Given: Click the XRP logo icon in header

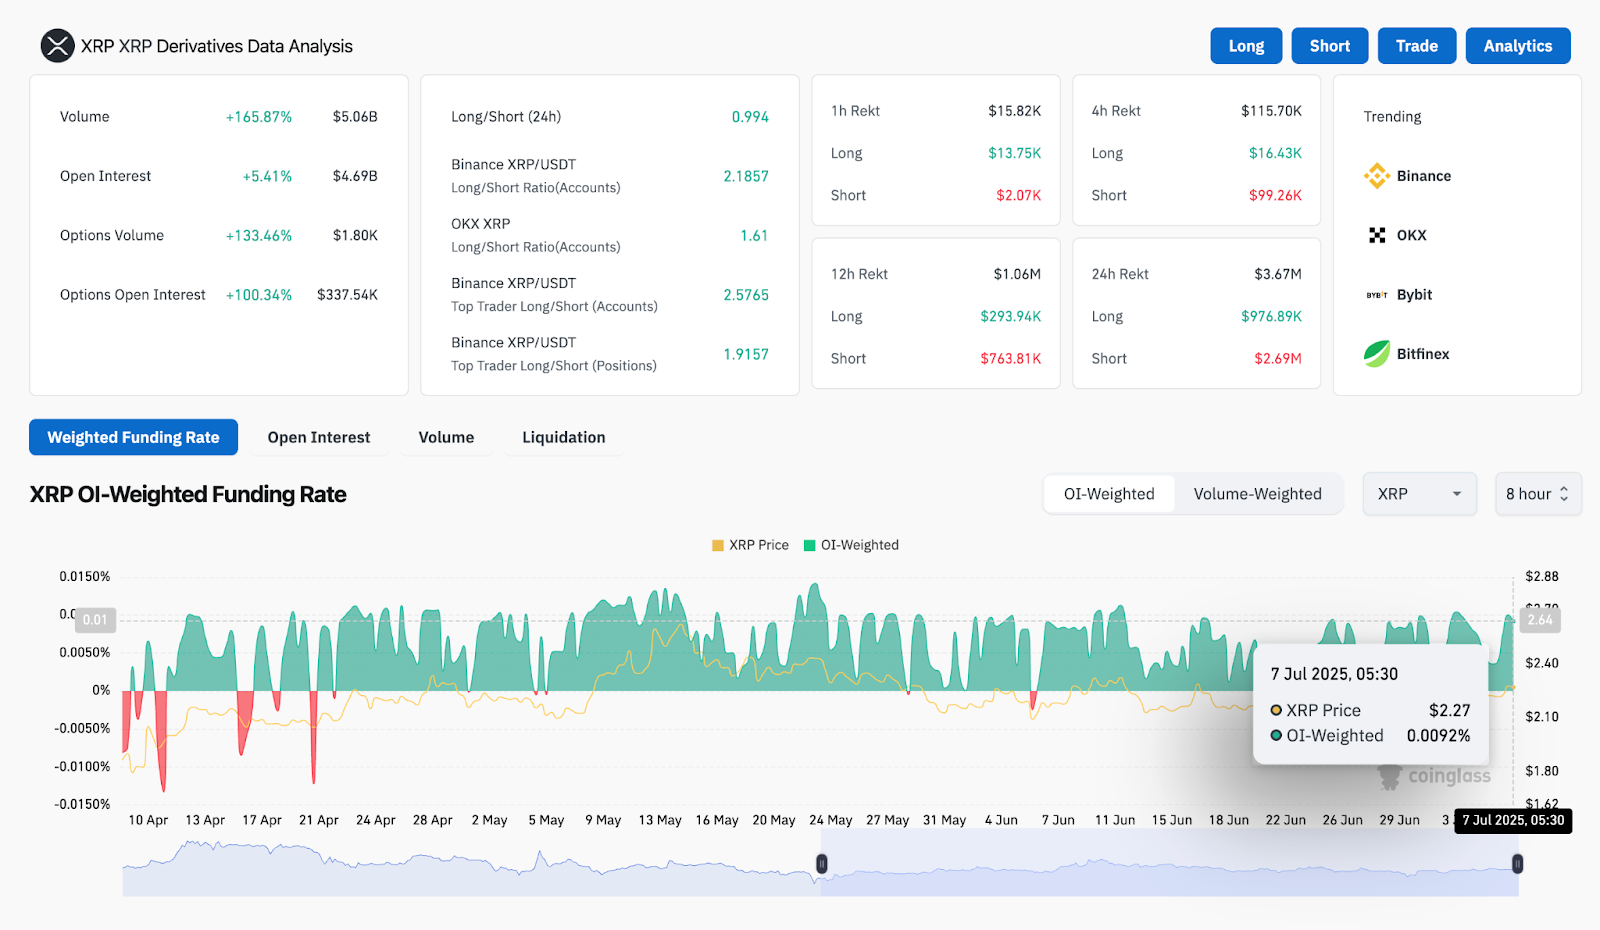Looking at the screenshot, I should [x=57, y=46].
